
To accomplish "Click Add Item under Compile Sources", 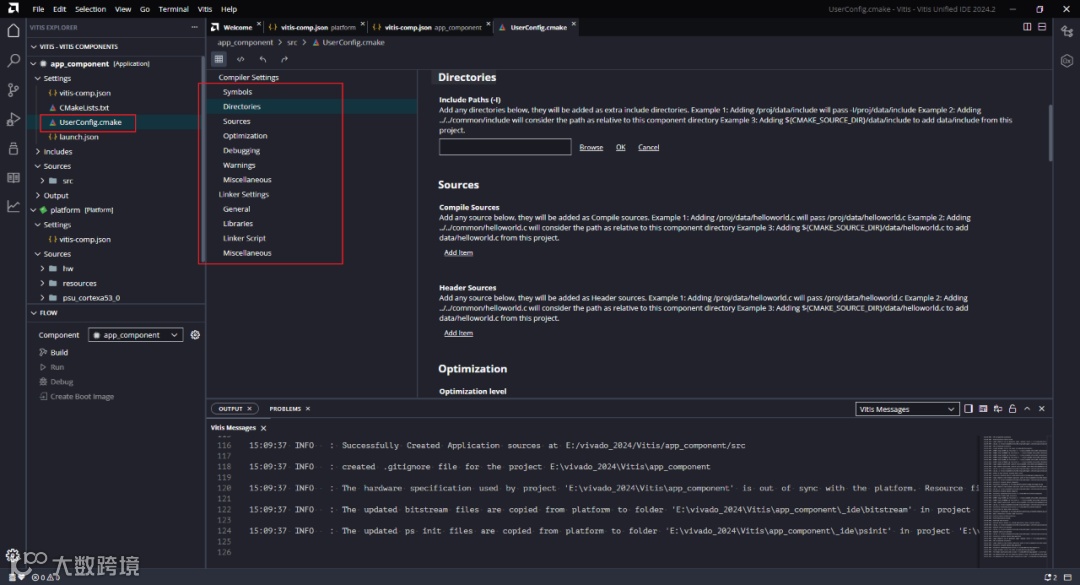I will 459,253.
